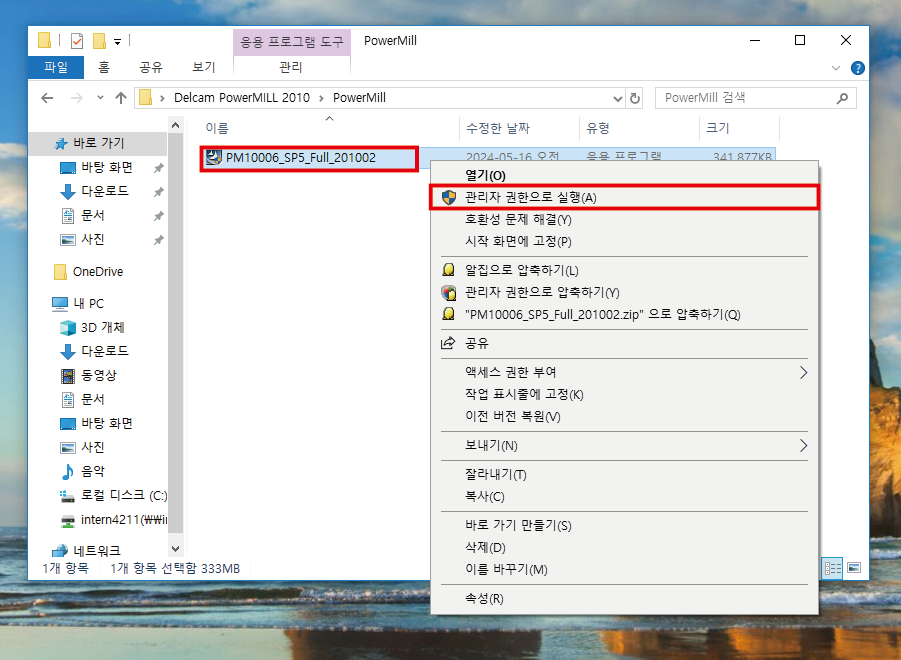
Task: Go forward with the right arrow
Action: [76, 98]
